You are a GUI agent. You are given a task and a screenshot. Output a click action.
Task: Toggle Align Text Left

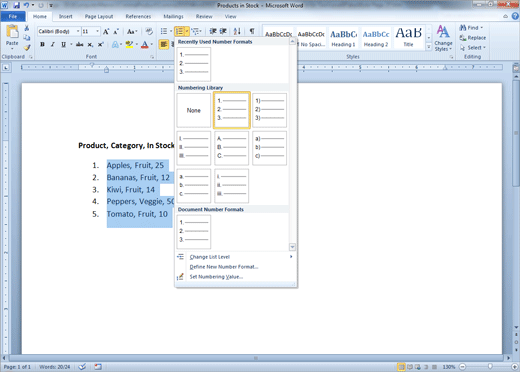point(164,44)
